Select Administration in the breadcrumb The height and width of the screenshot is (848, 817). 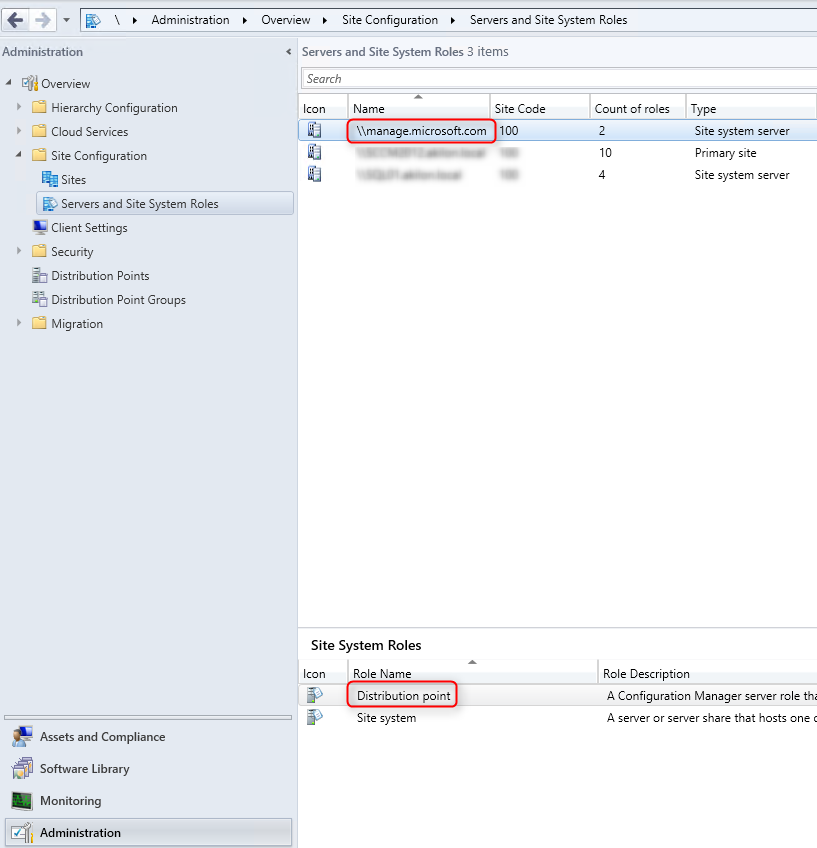(190, 20)
